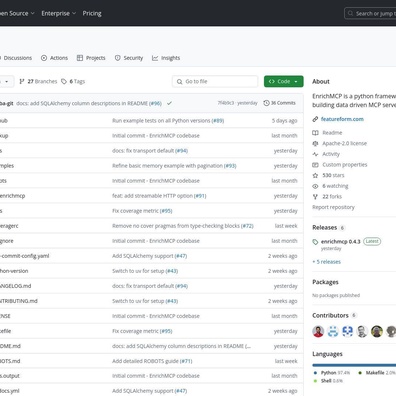View the 6 watching link
Viewport: 396px width, 396px height.
point(335,186)
